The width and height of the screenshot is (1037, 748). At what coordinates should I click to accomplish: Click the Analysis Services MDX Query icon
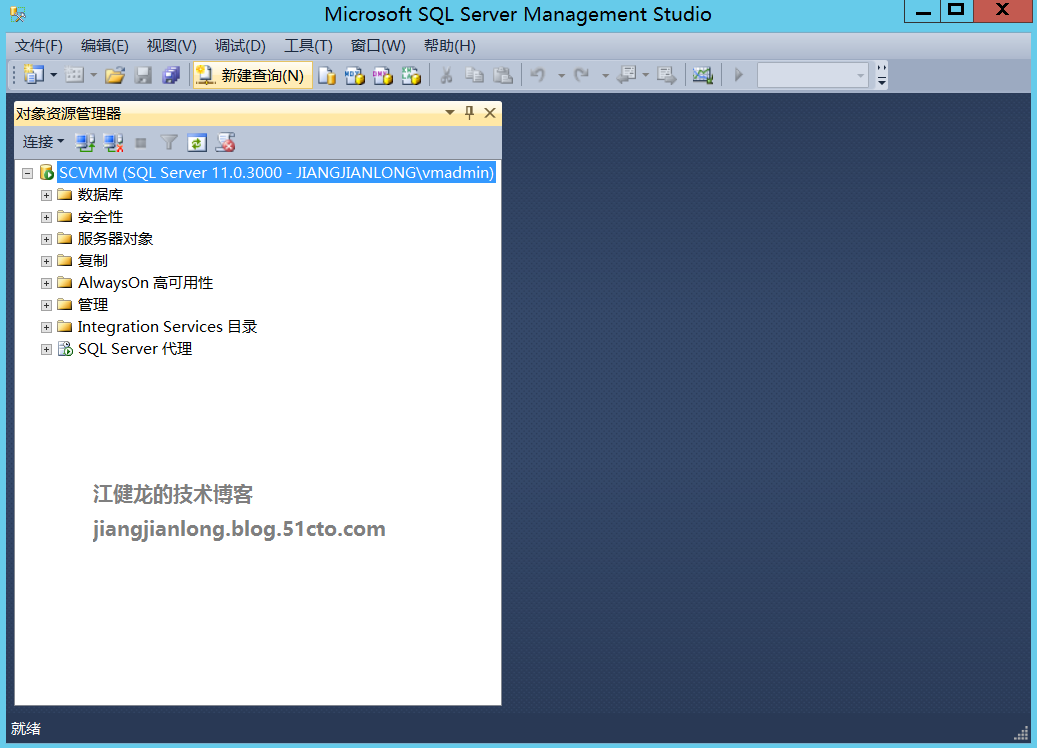point(354,75)
